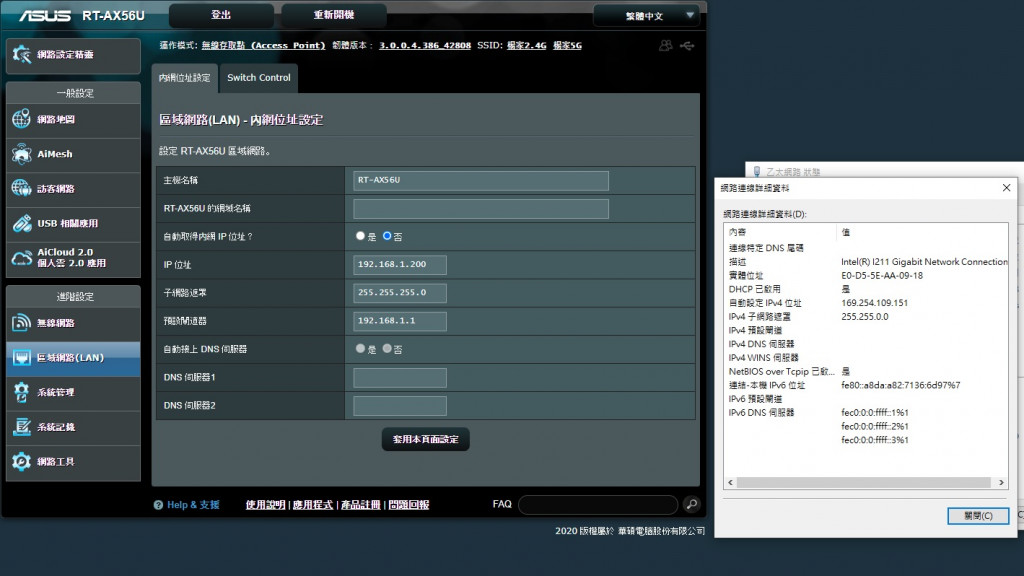This screenshot has width=1024, height=576.
Task: Open the Access Point operation mode link
Action: tap(263, 46)
